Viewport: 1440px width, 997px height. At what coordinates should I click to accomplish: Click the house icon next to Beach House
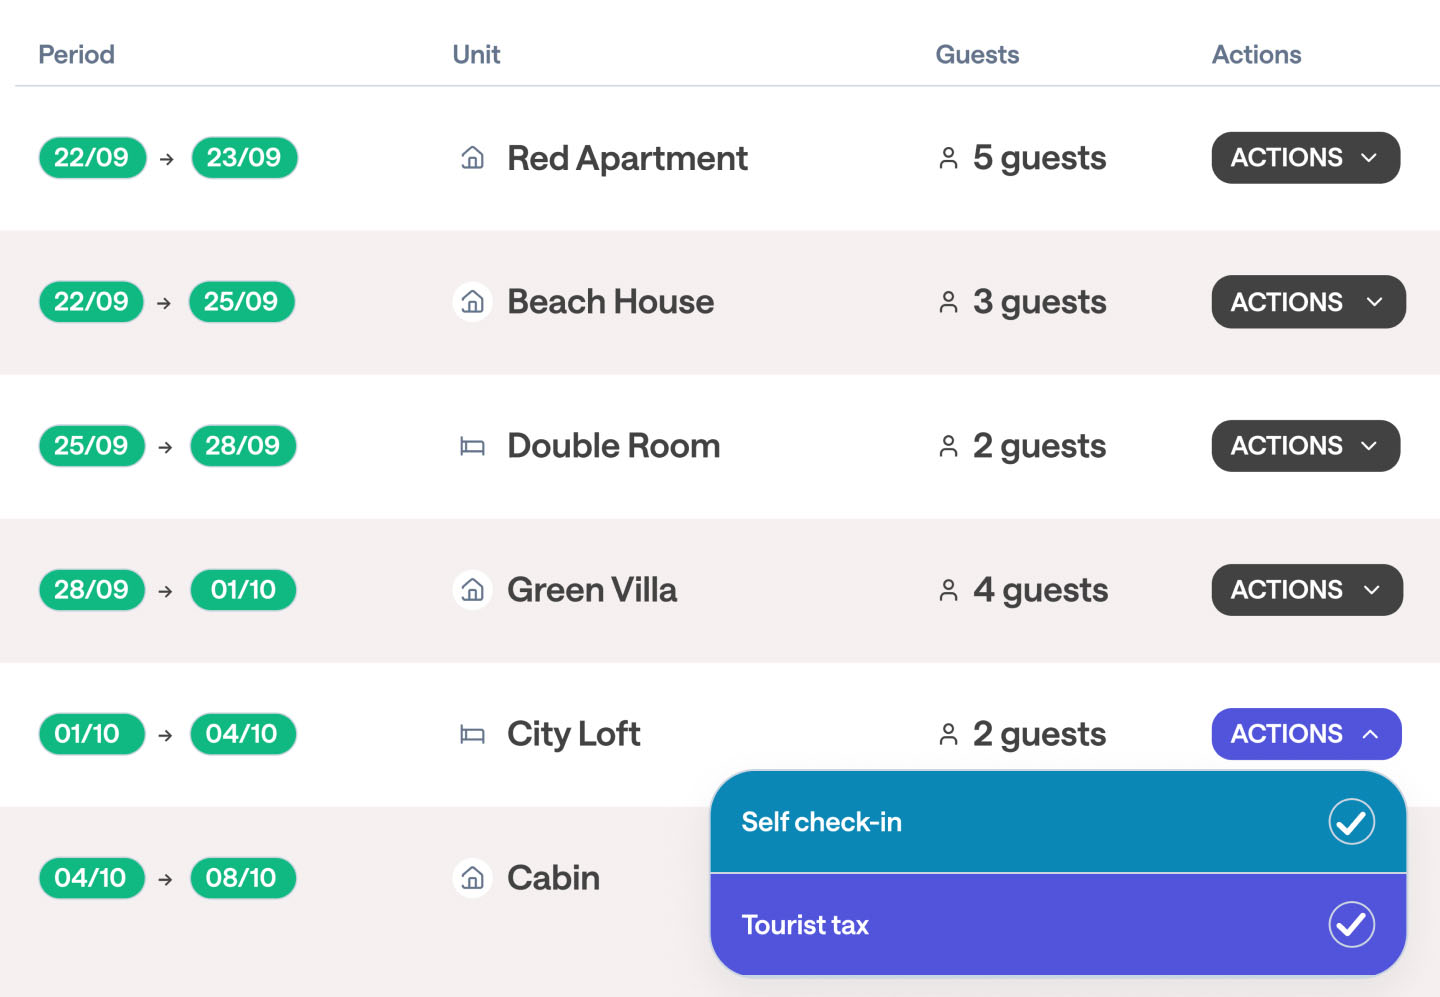pyautogui.click(x=472, y=302)
